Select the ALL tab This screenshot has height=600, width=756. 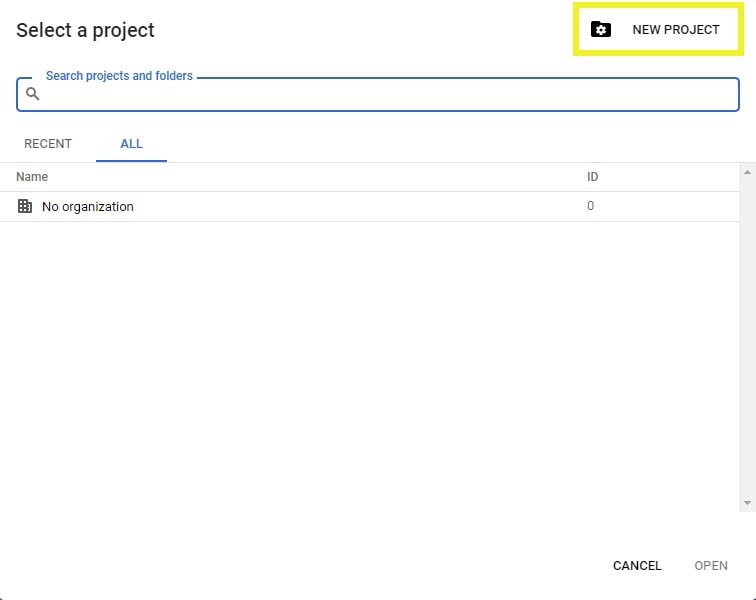point(131,144)
